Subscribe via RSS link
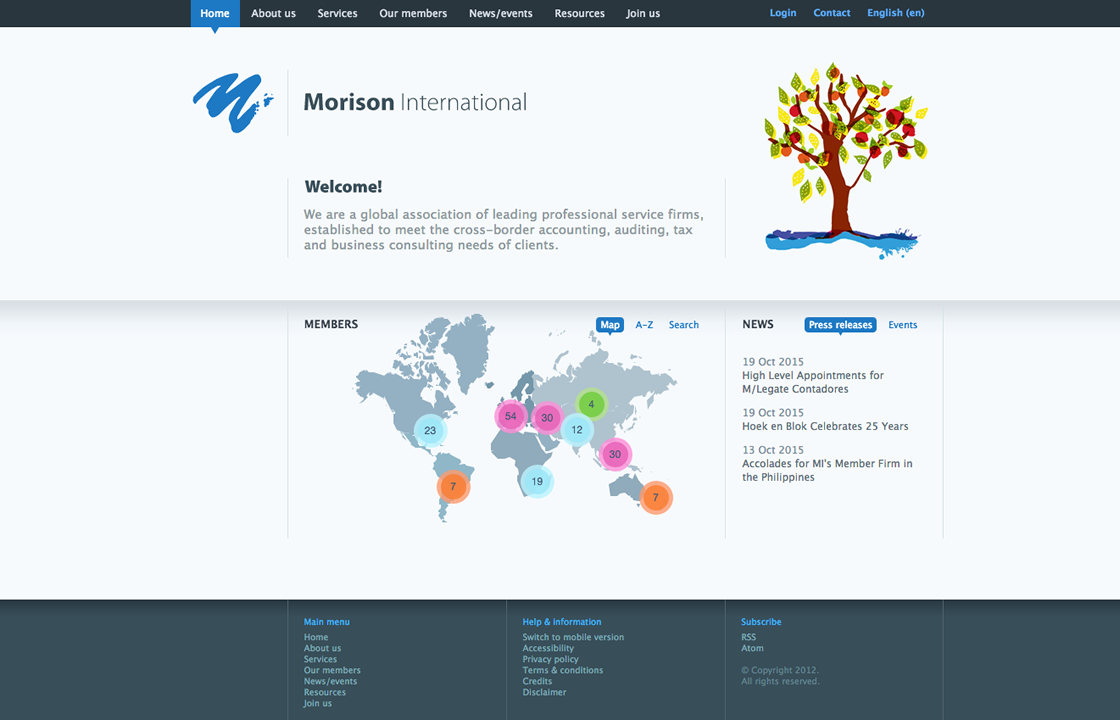Image resolution: width=1120 pixels, height=720 pixels. click(748, 637)
